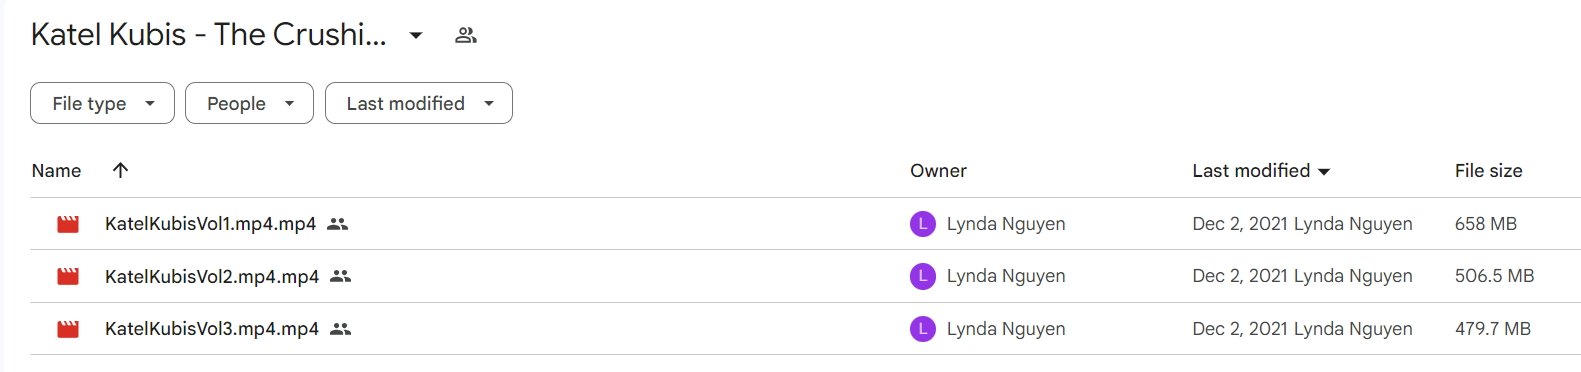Click shared icon next to KatelKubisVol2.mp4.mp4
This screenshot has width=1581, height=372.
(x=341, y=276)
